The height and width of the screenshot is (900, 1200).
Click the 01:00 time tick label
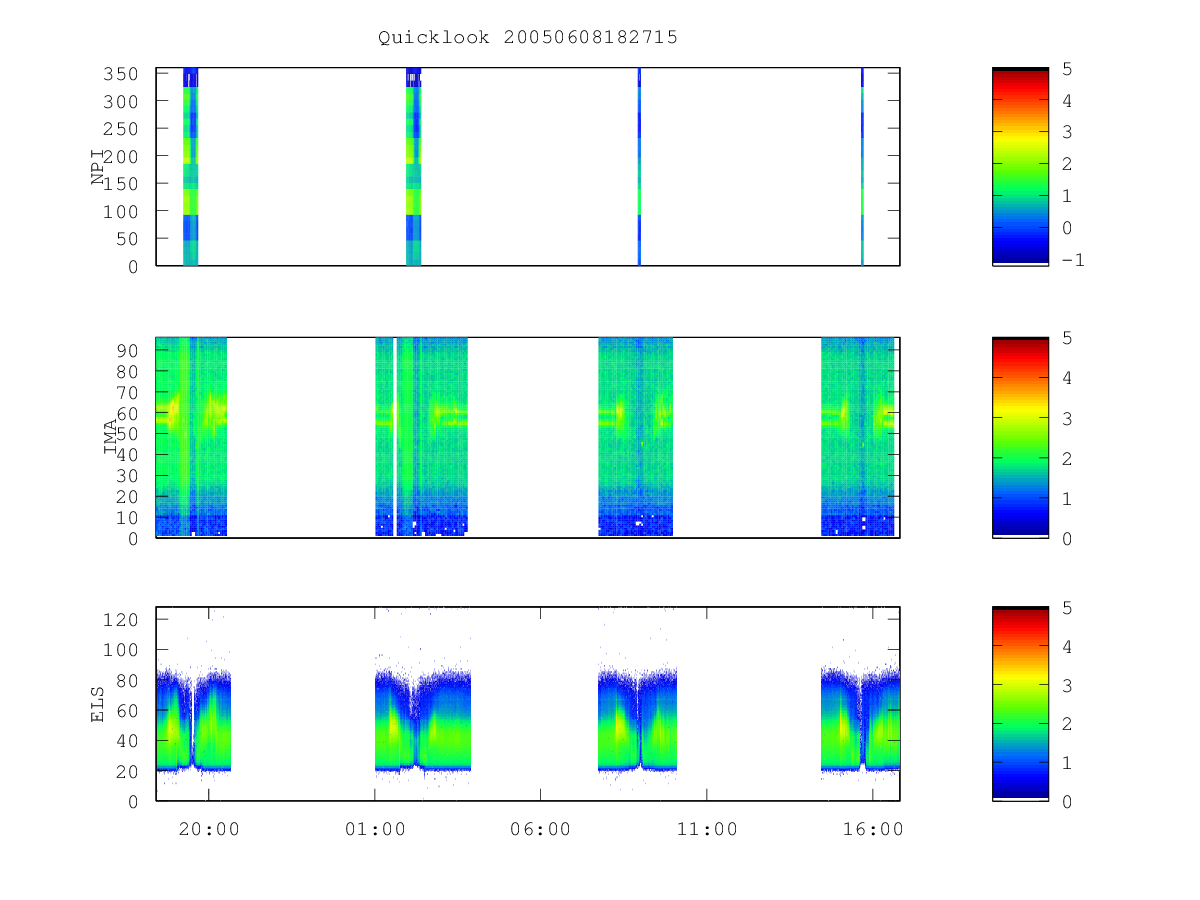coord(374,829)
